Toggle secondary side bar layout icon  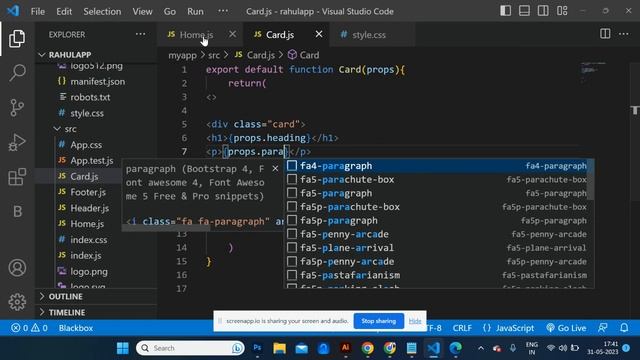(543, 11)
